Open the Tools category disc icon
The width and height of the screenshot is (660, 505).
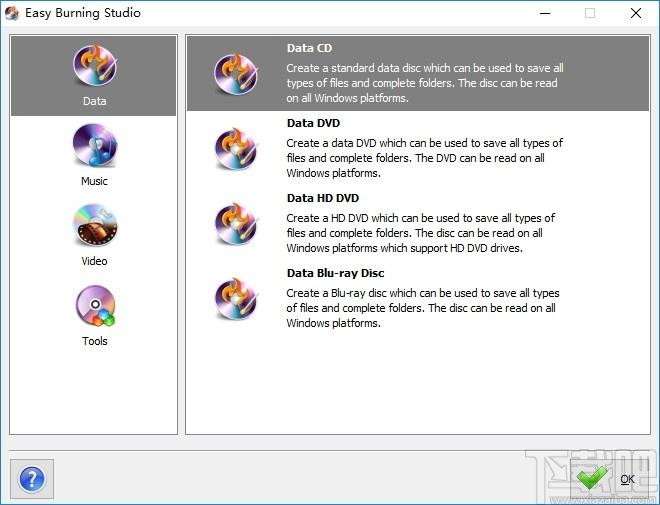(95, 306)
